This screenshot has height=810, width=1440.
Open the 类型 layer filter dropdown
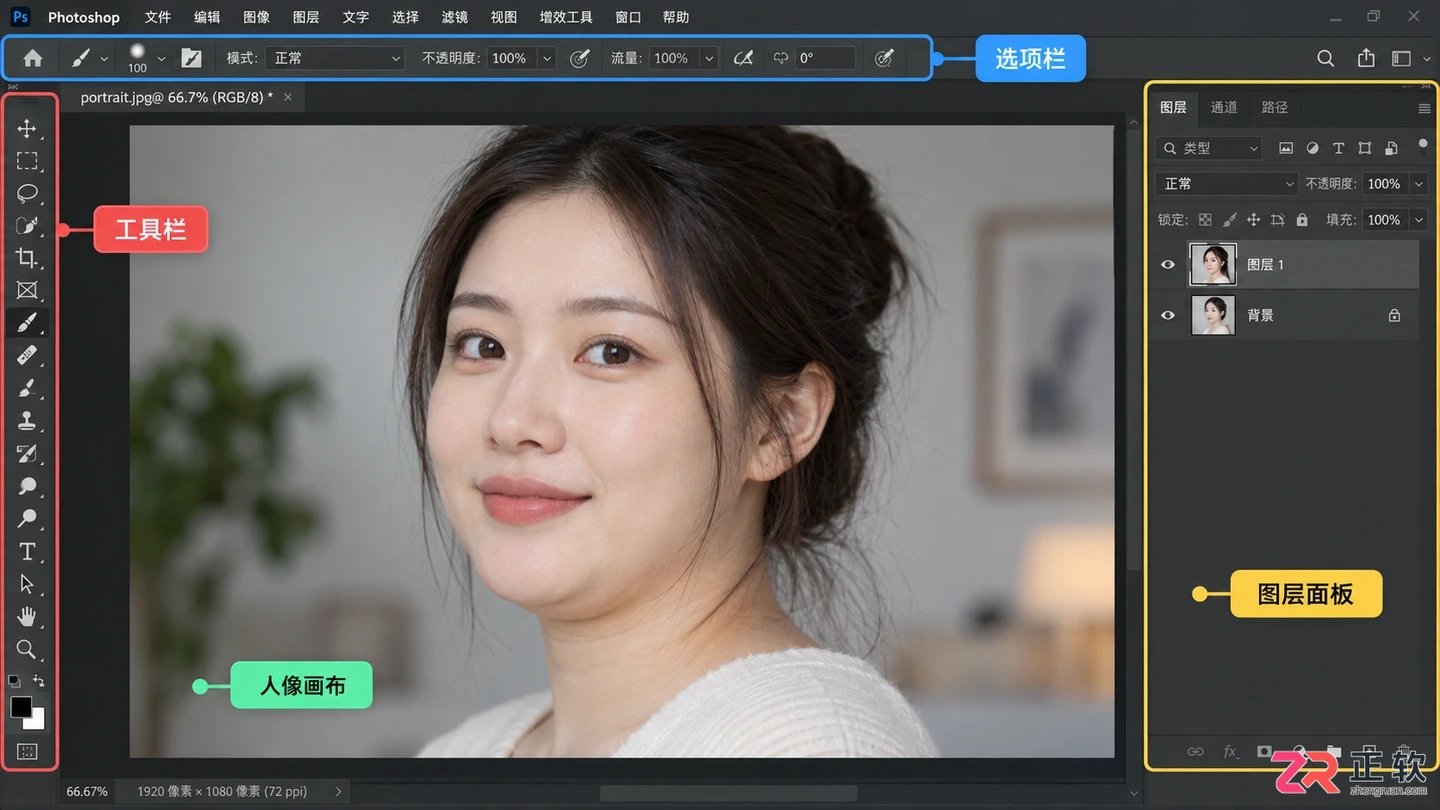pyautogui.click(x=1208, y=148)
